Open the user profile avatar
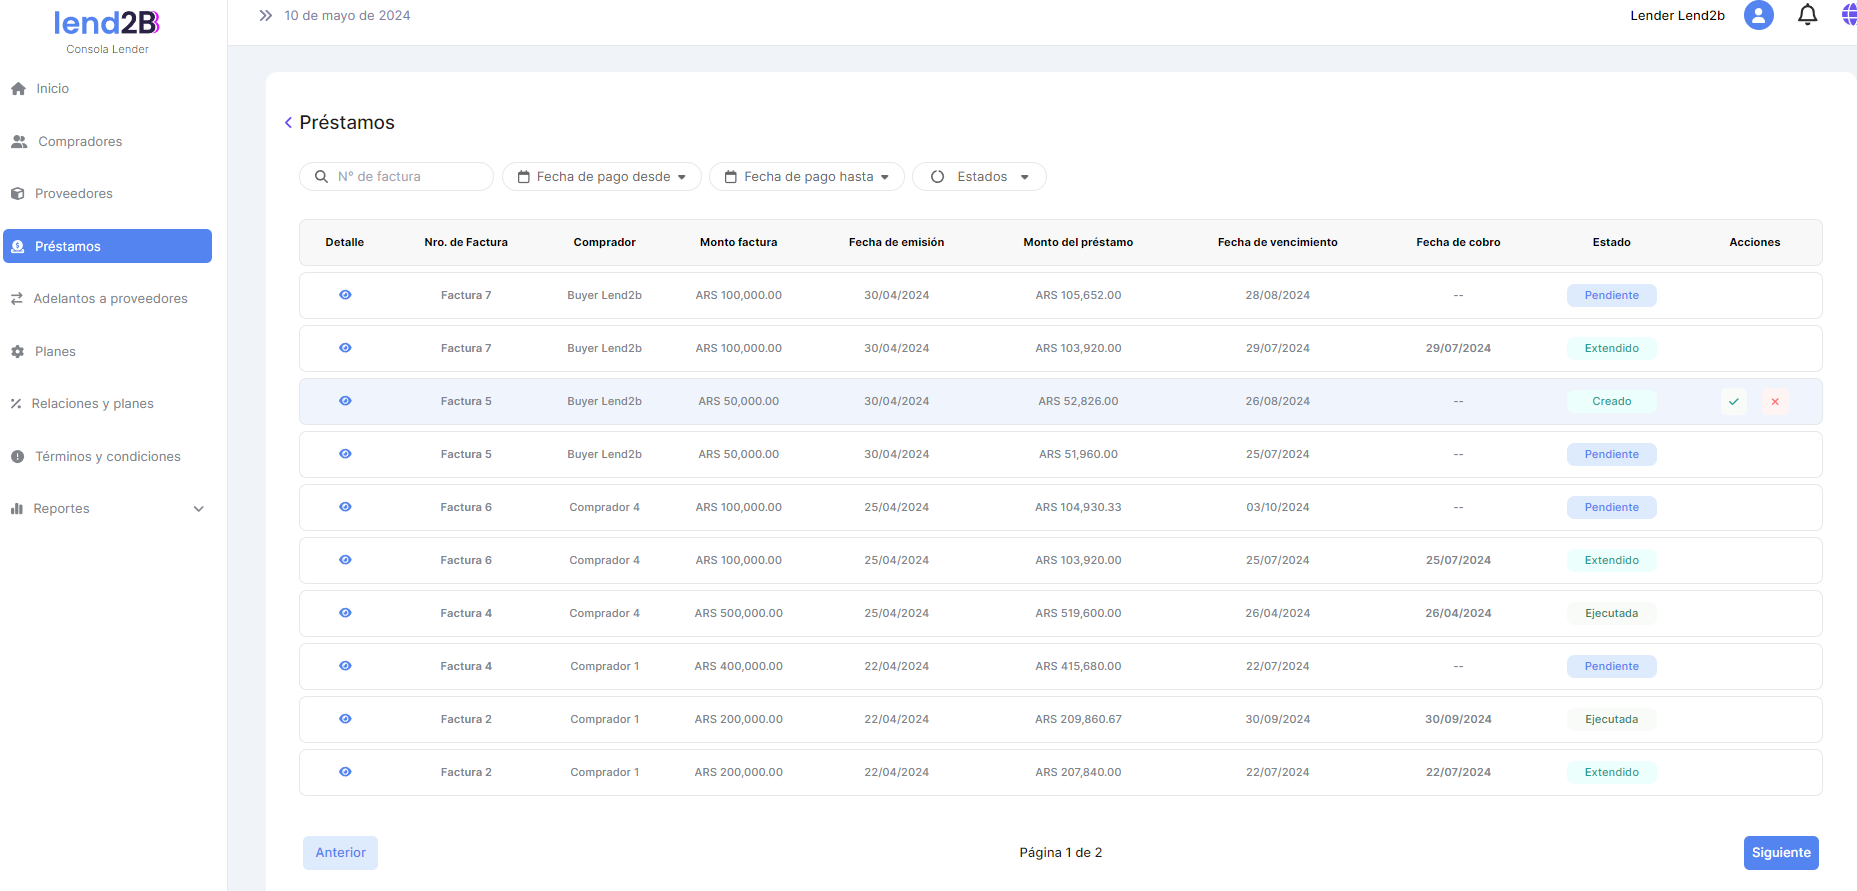 1758,15
